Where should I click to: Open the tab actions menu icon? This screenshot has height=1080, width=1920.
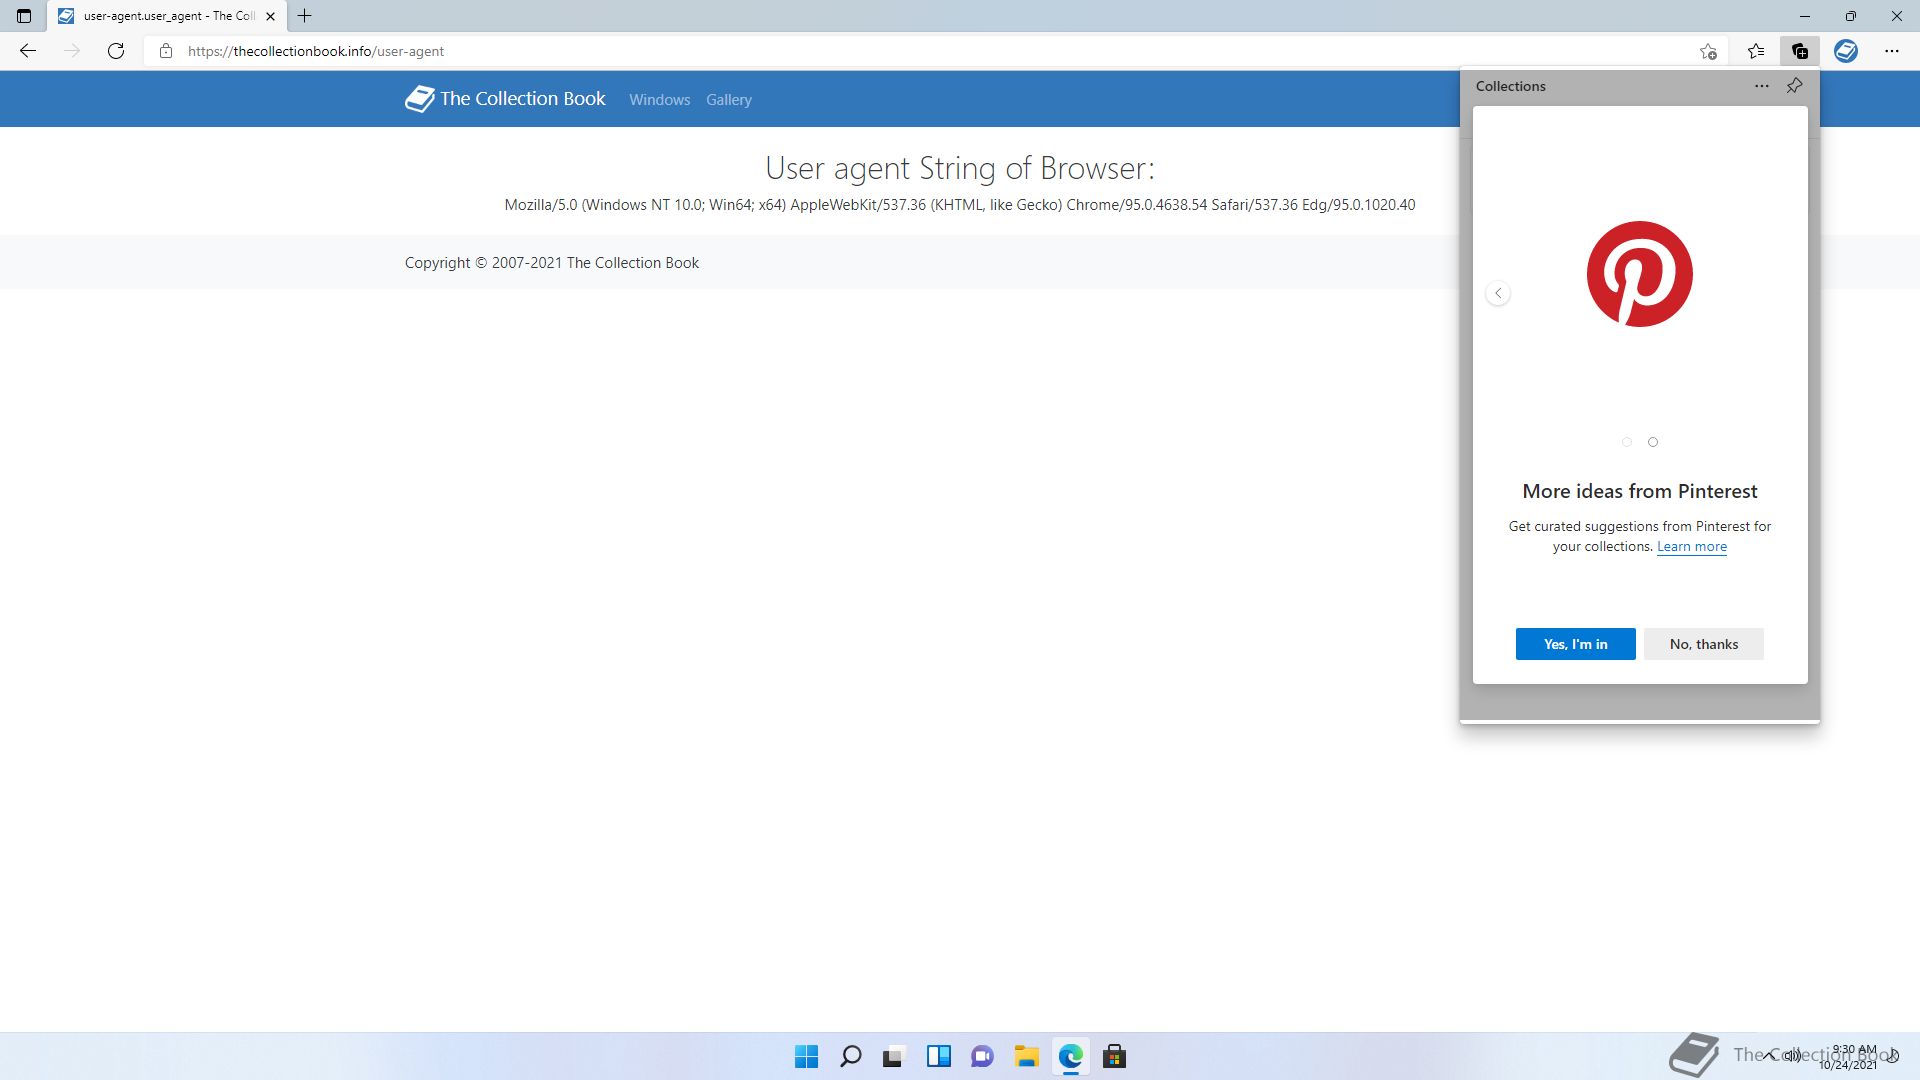24,16
